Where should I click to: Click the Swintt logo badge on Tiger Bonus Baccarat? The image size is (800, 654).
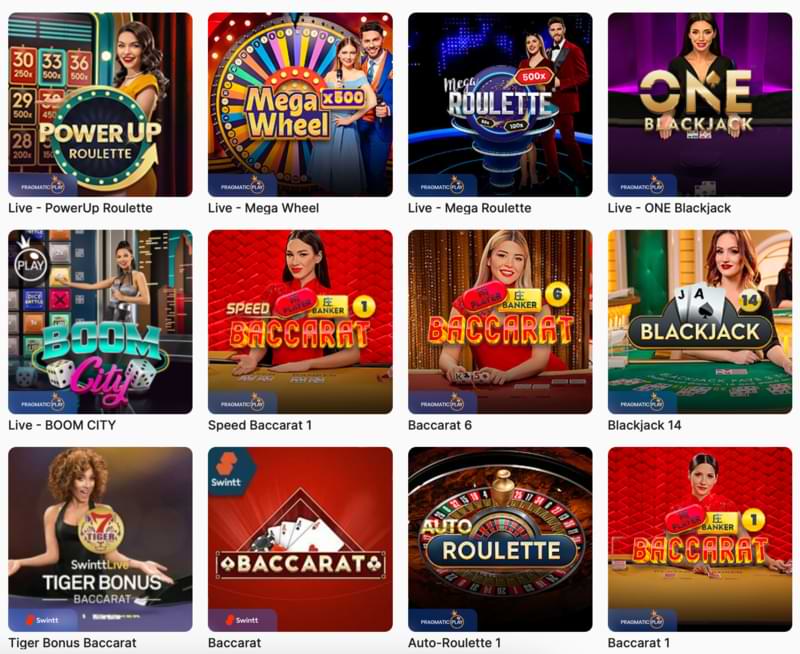coord(42,620)
